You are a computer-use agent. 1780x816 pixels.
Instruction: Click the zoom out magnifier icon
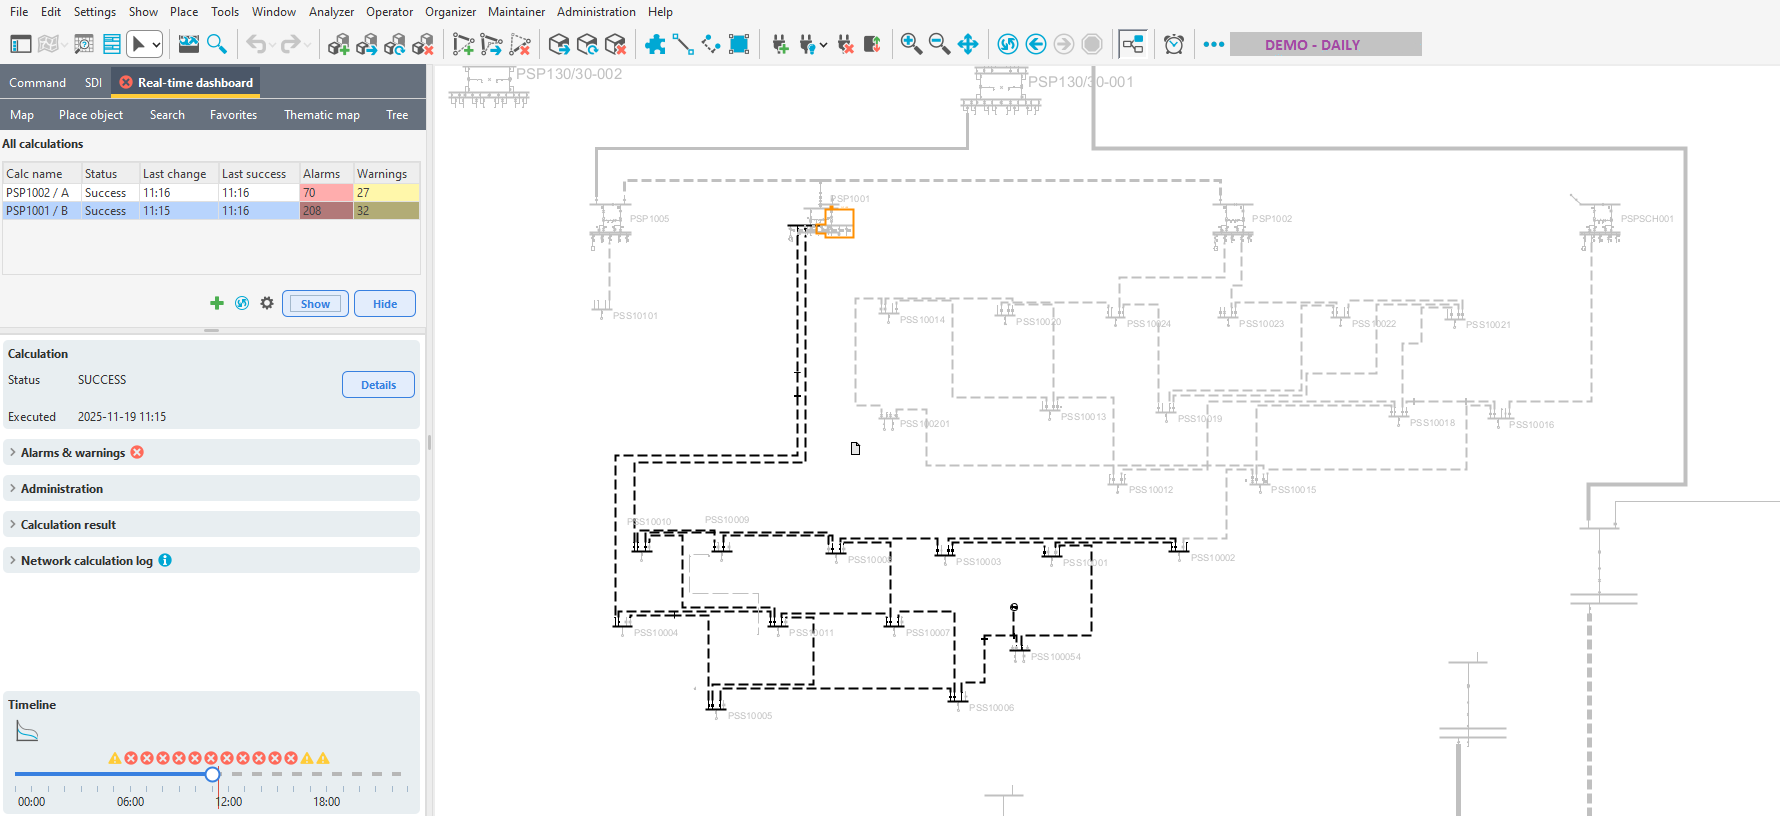click(x=938, y=44)
